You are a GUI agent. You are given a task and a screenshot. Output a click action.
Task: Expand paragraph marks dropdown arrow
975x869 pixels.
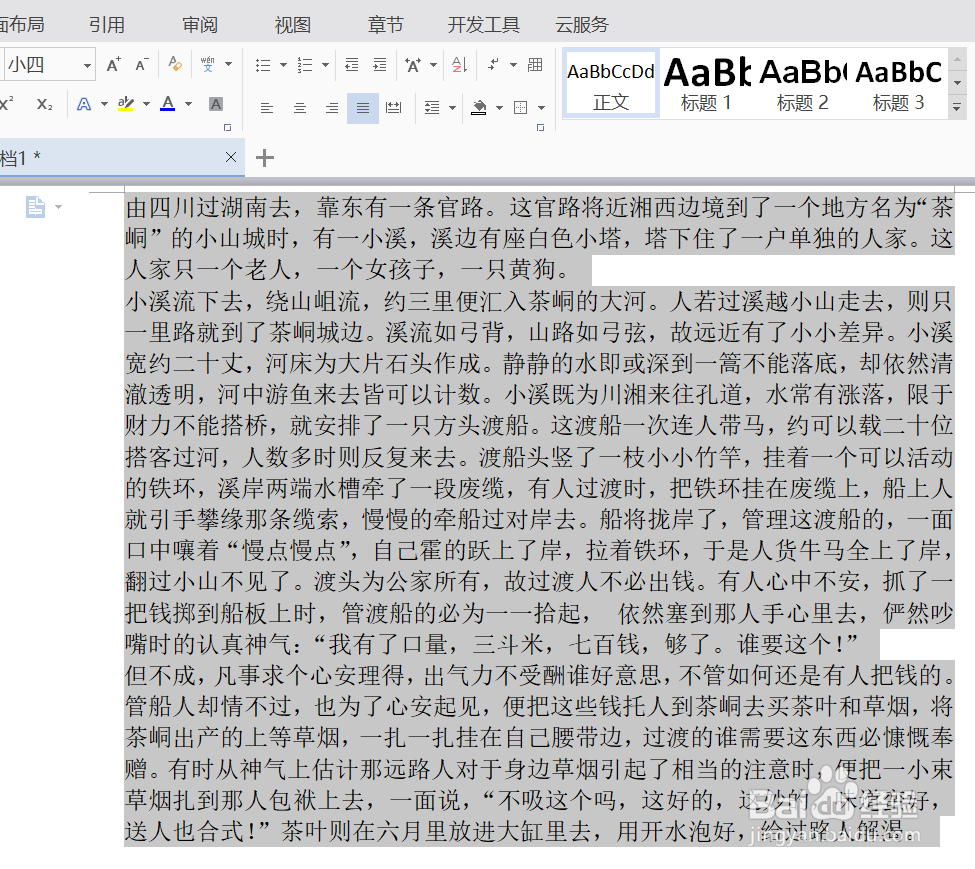pos(514,65)
